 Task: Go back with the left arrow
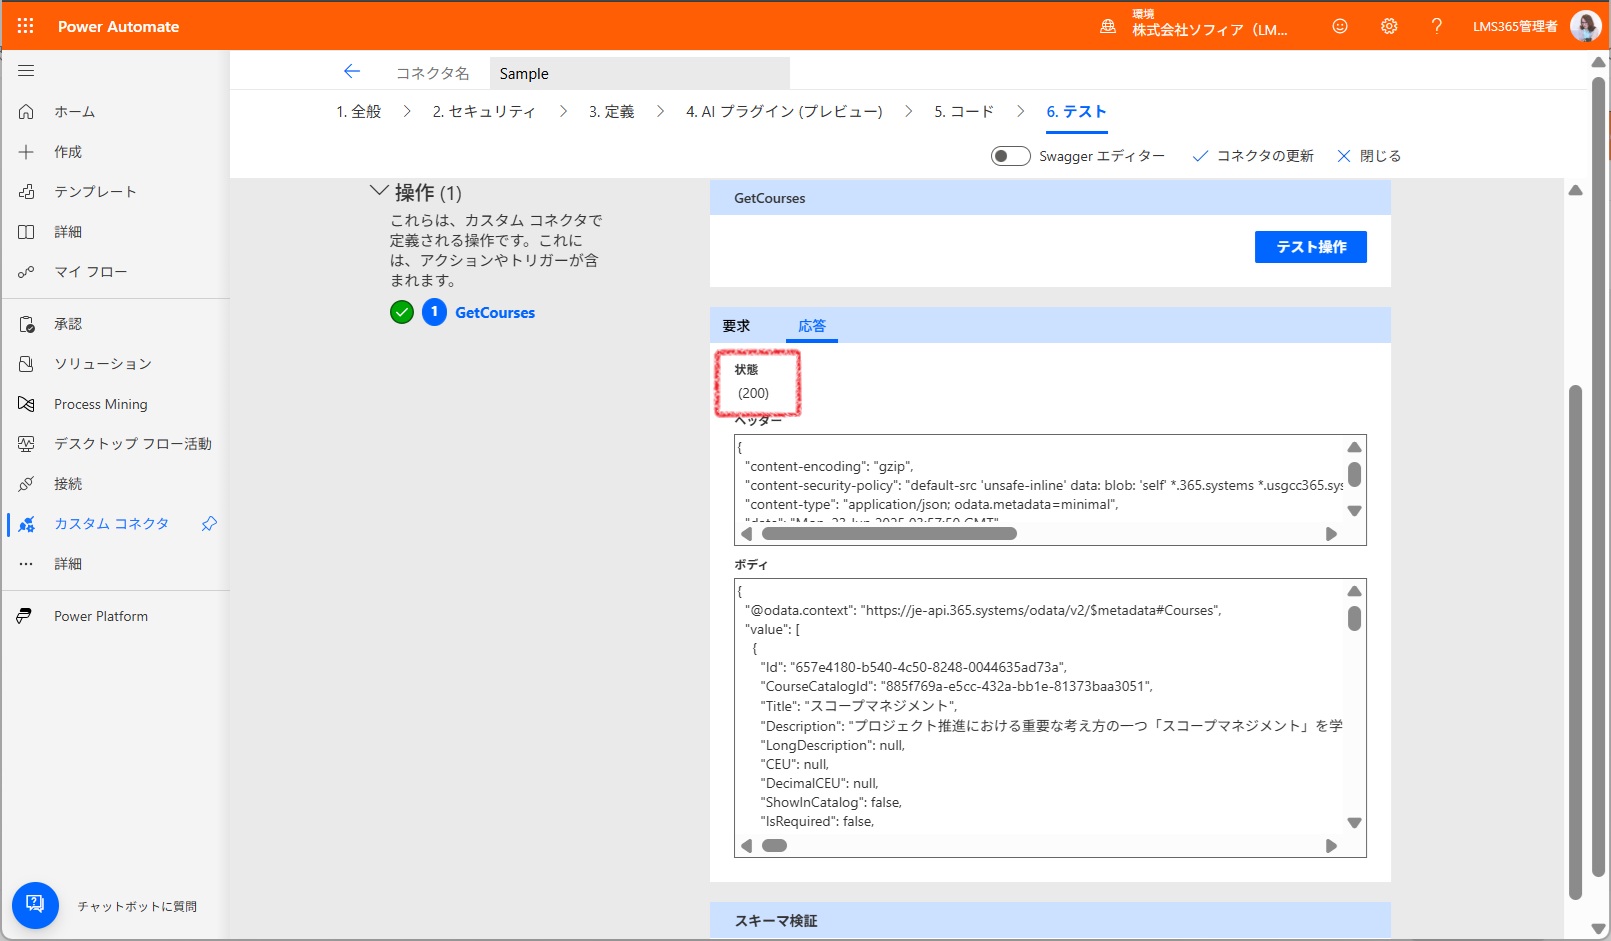point(351,71)
